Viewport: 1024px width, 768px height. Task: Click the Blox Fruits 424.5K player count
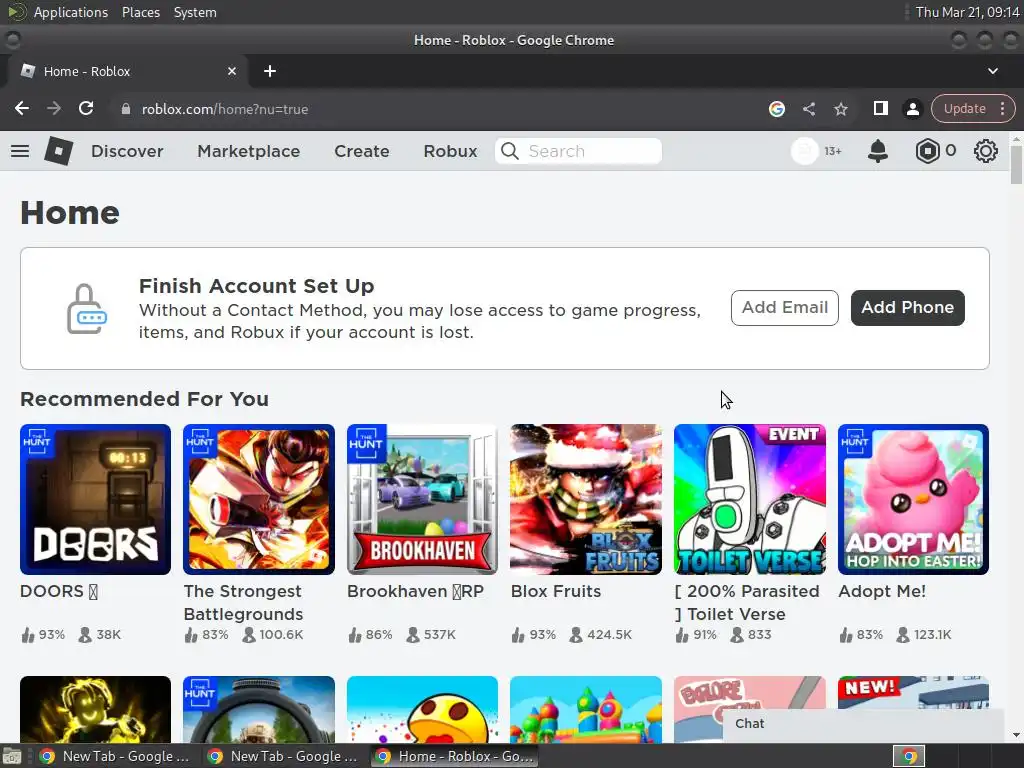(x=600, y=635)
